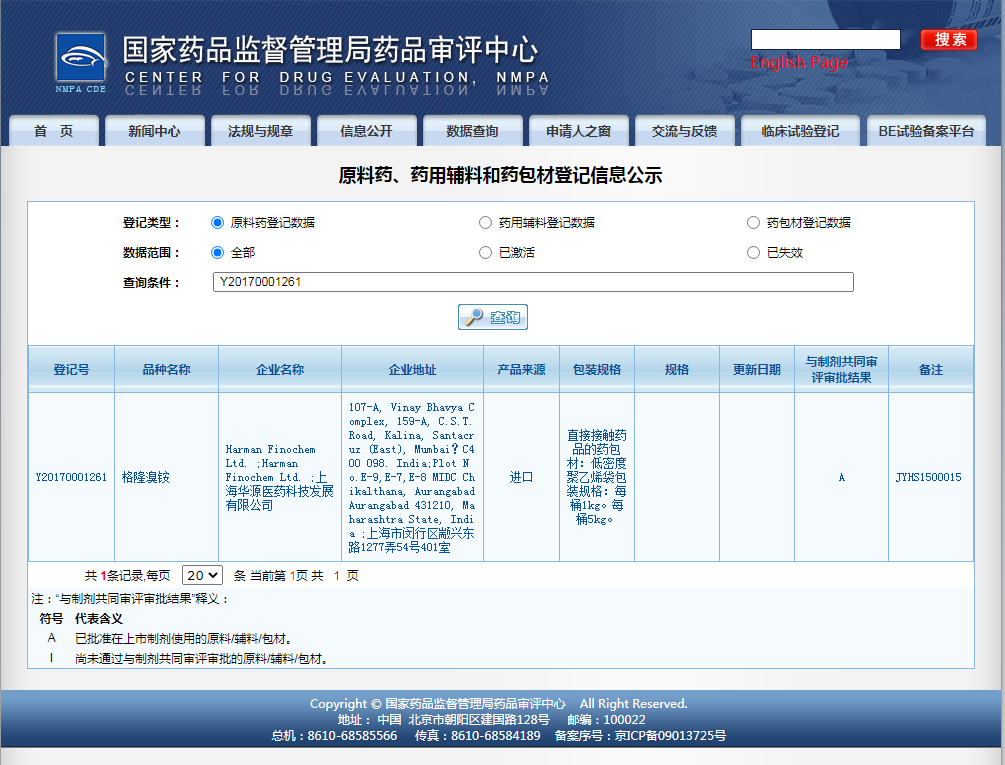
Task: Choose 药包材登记数据 registration type
Action: click(x=753, y=222)
